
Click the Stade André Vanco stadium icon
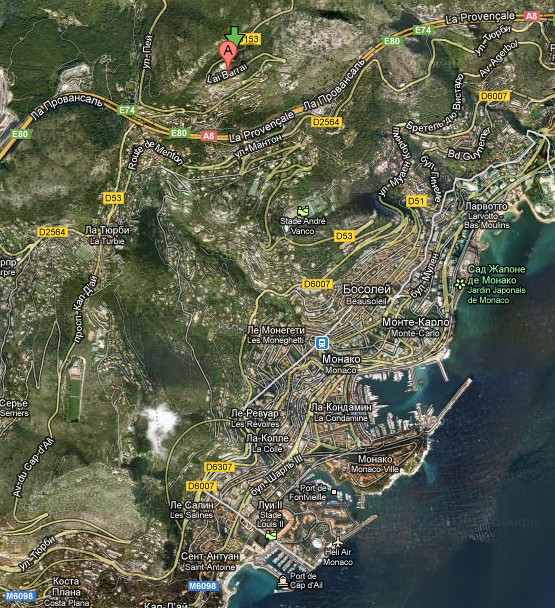point(303,211)
